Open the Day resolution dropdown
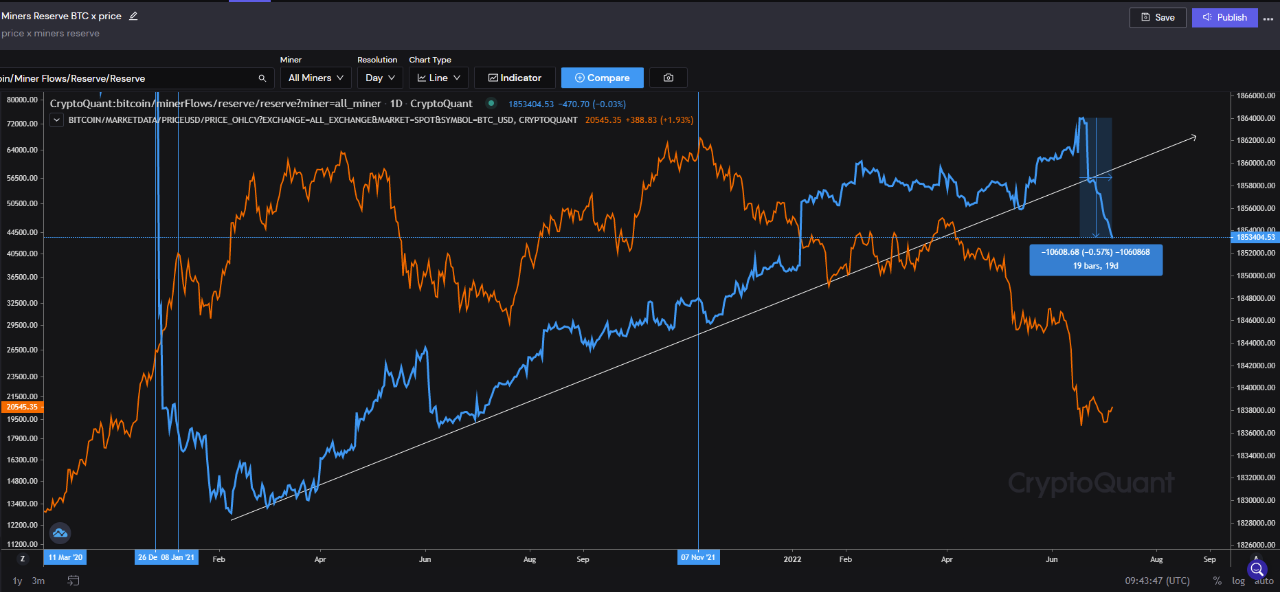 380,78
